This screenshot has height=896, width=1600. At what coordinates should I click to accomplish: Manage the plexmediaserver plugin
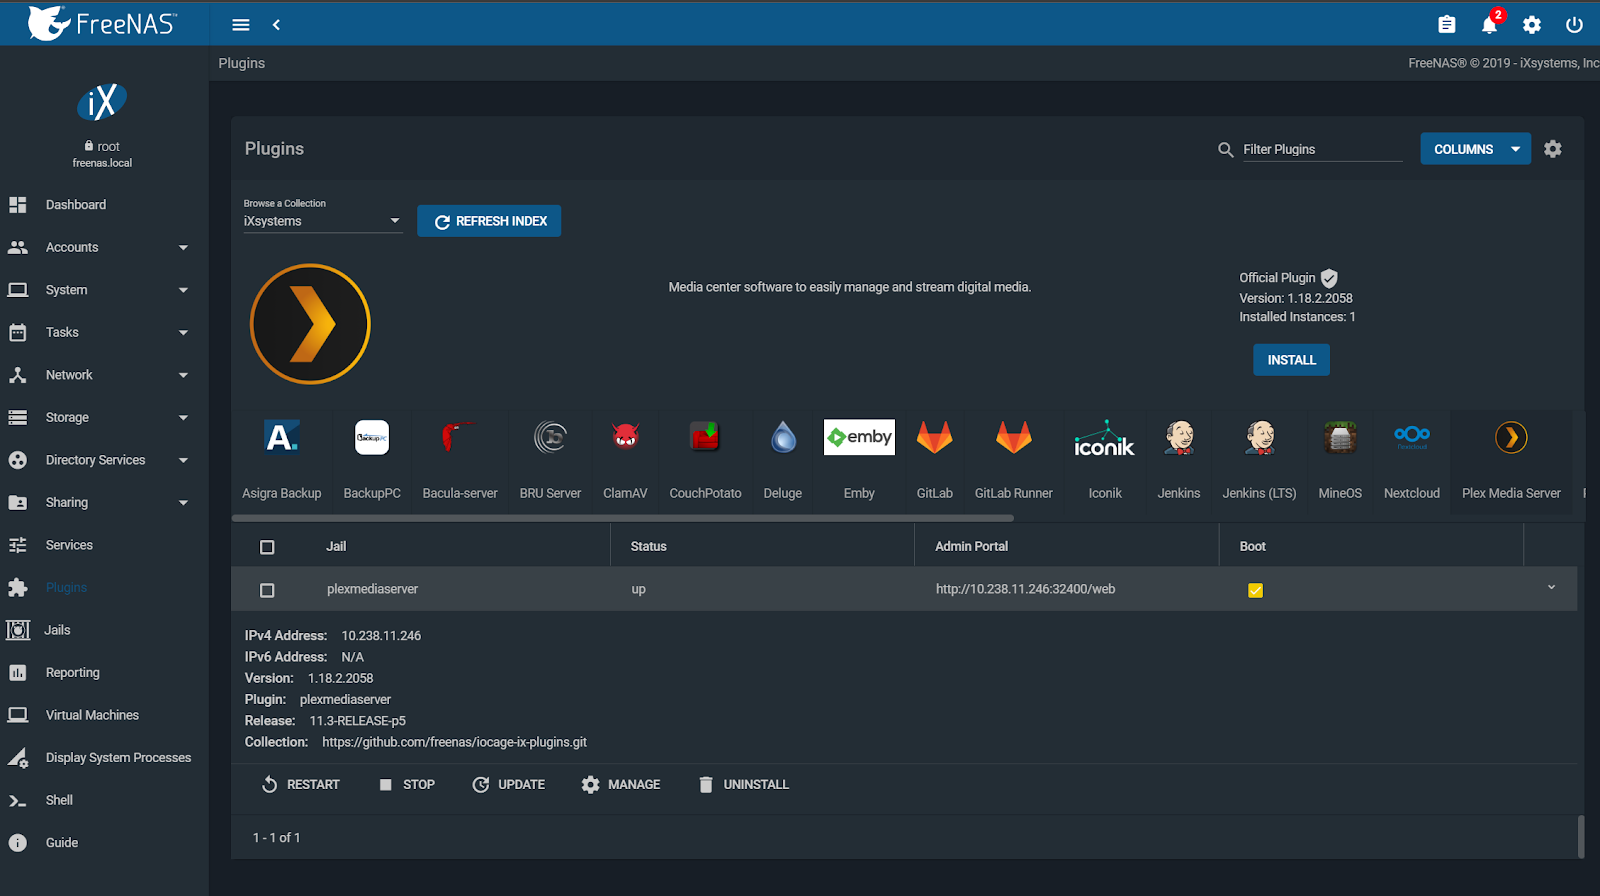tap(620, 785)
